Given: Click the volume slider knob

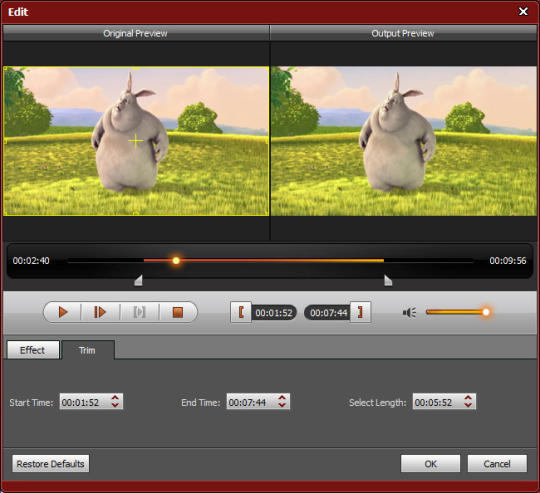Looking at the screenshot, I should point(486,312).
